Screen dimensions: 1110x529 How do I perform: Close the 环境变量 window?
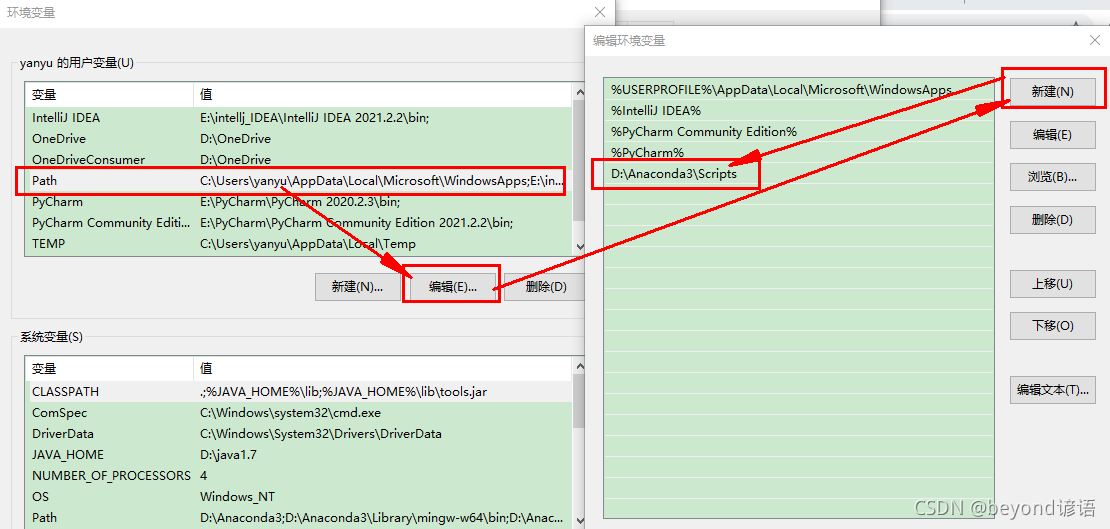click(x=600, y=12)
